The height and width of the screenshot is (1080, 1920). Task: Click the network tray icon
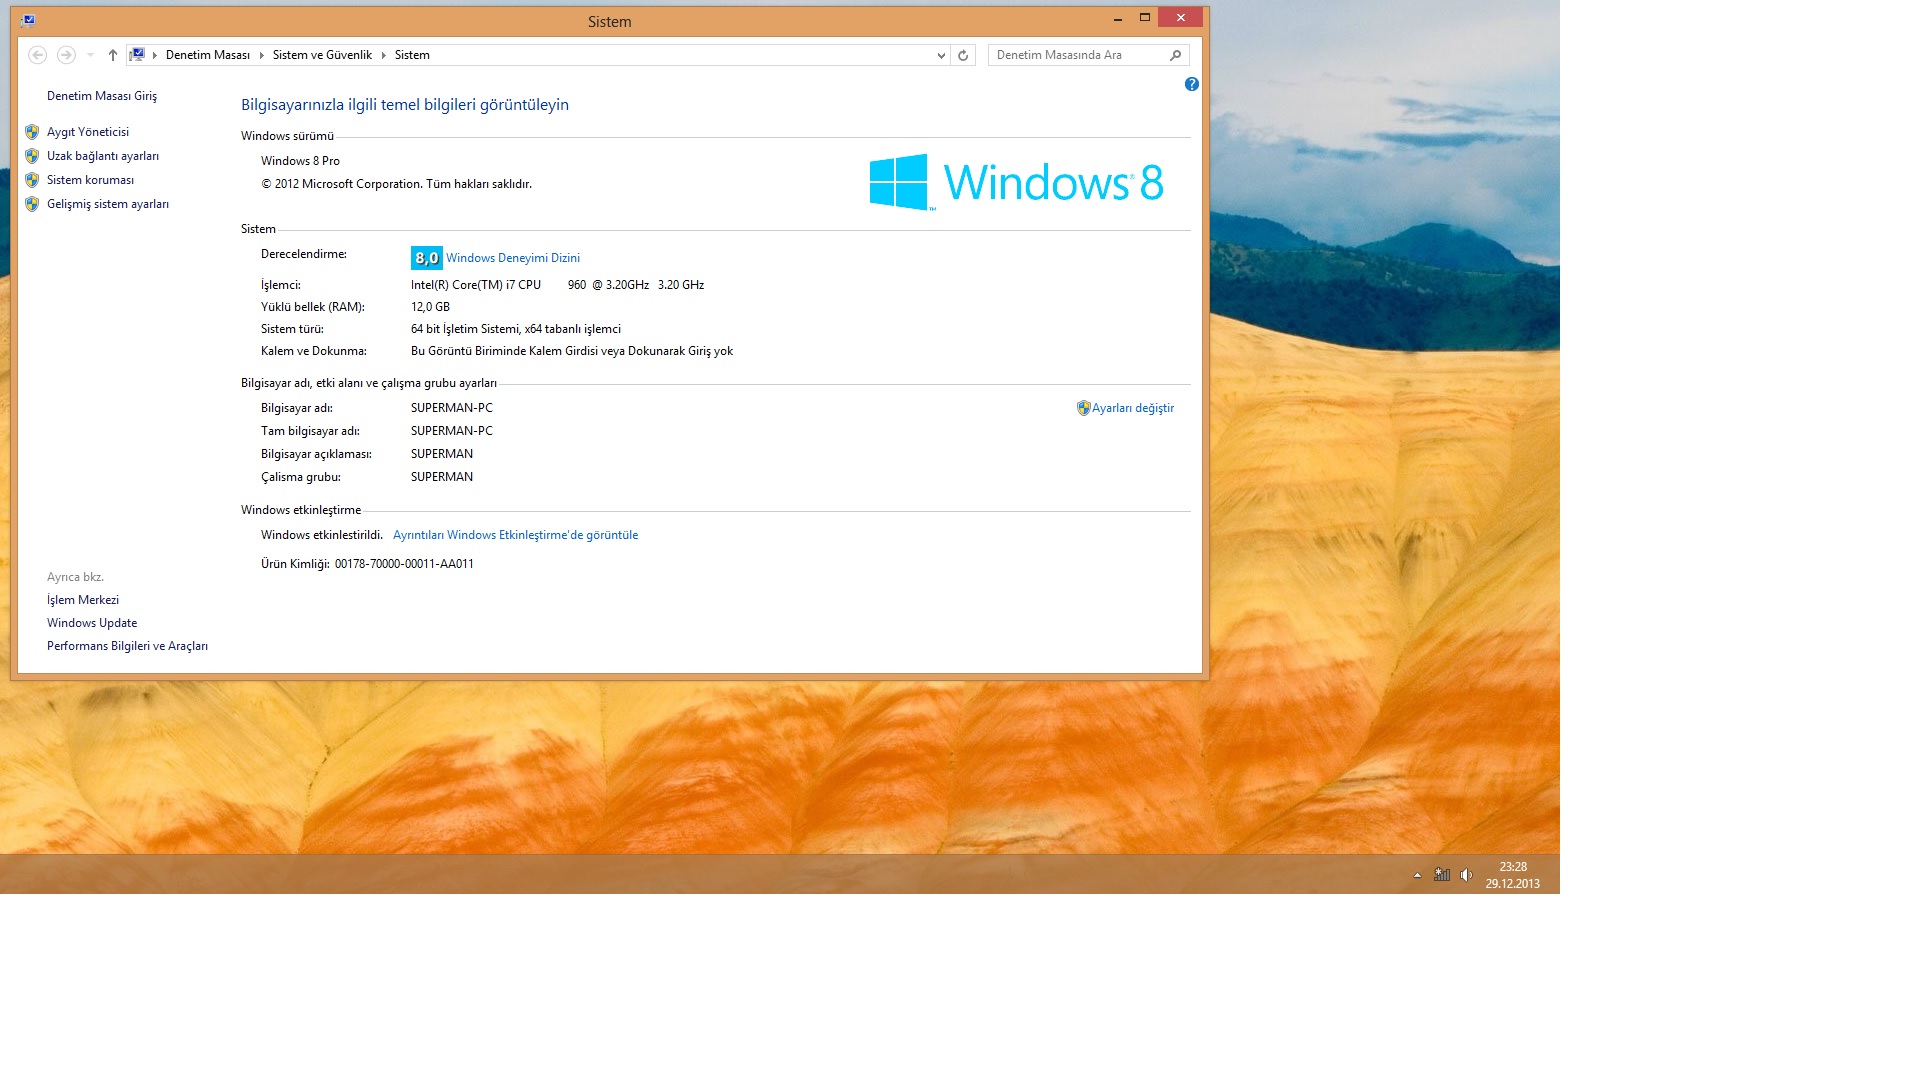(x=1442, y=875)
